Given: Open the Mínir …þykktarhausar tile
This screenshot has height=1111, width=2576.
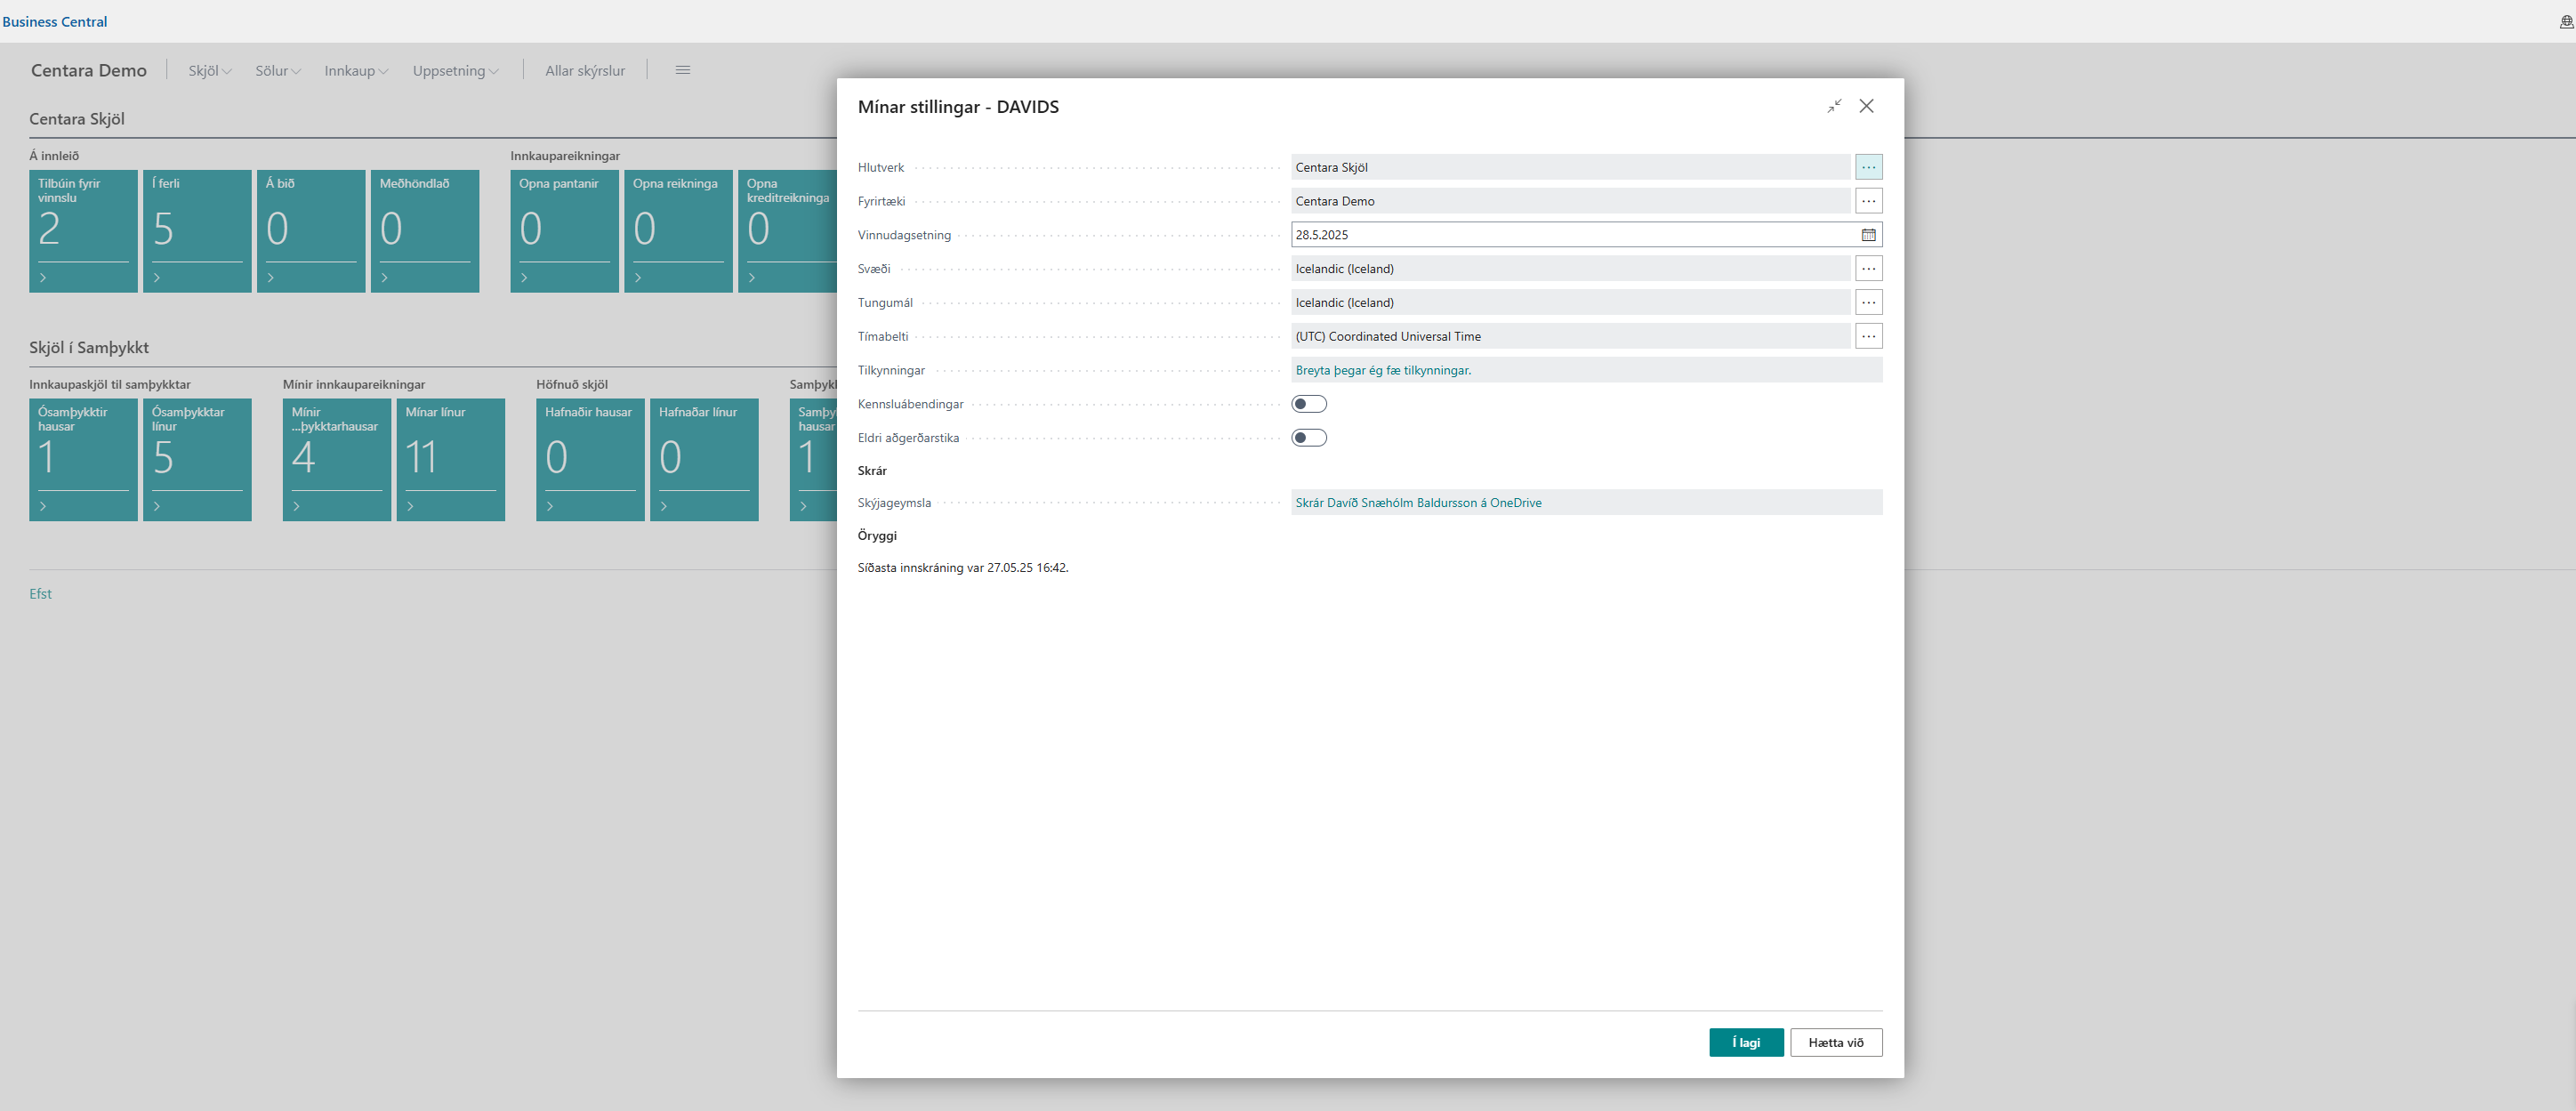Looking at the screenshot, I should (337, 460).
